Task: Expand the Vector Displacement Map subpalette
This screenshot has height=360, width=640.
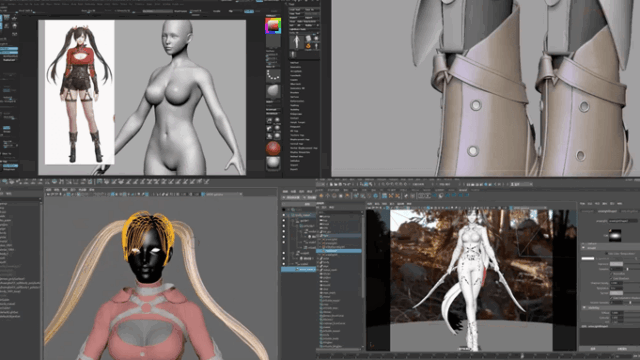Action: point(304,148)
